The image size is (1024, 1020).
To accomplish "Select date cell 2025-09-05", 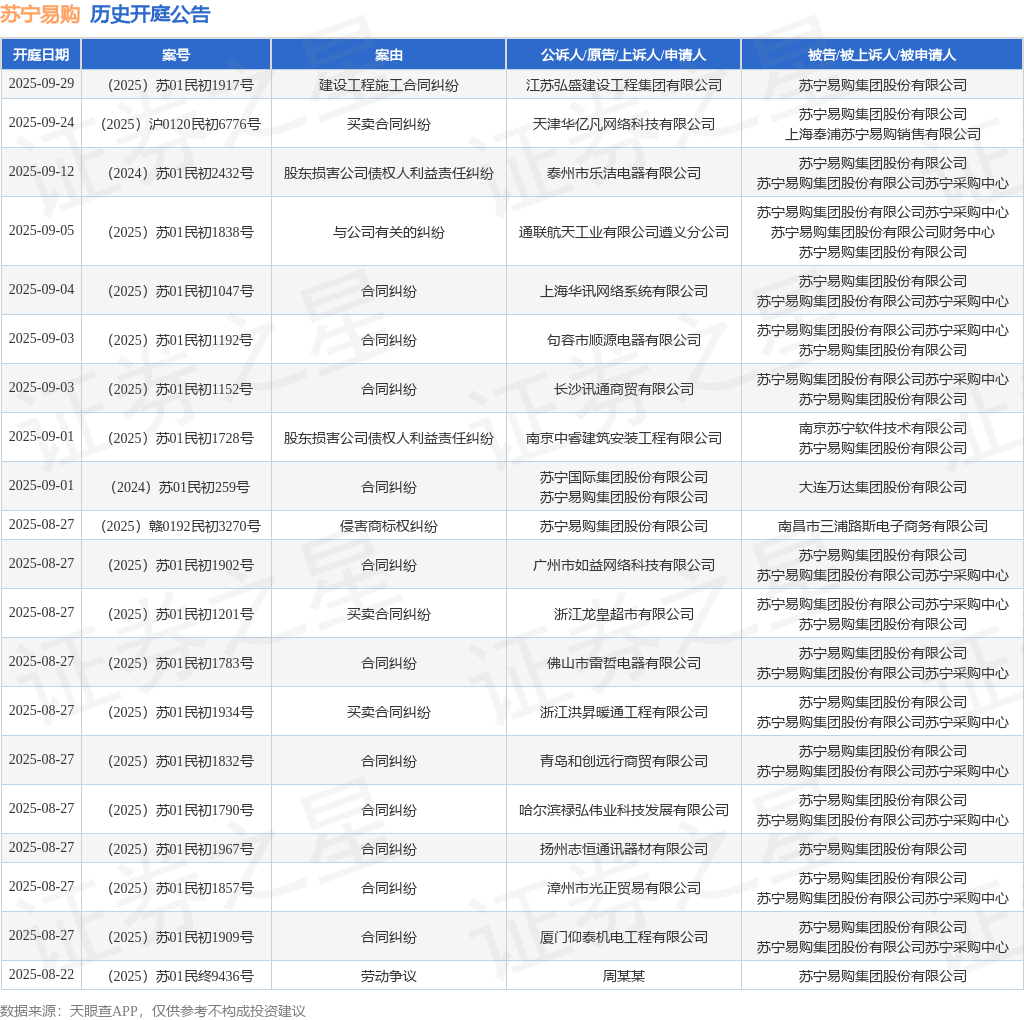I will coord(41,231).
